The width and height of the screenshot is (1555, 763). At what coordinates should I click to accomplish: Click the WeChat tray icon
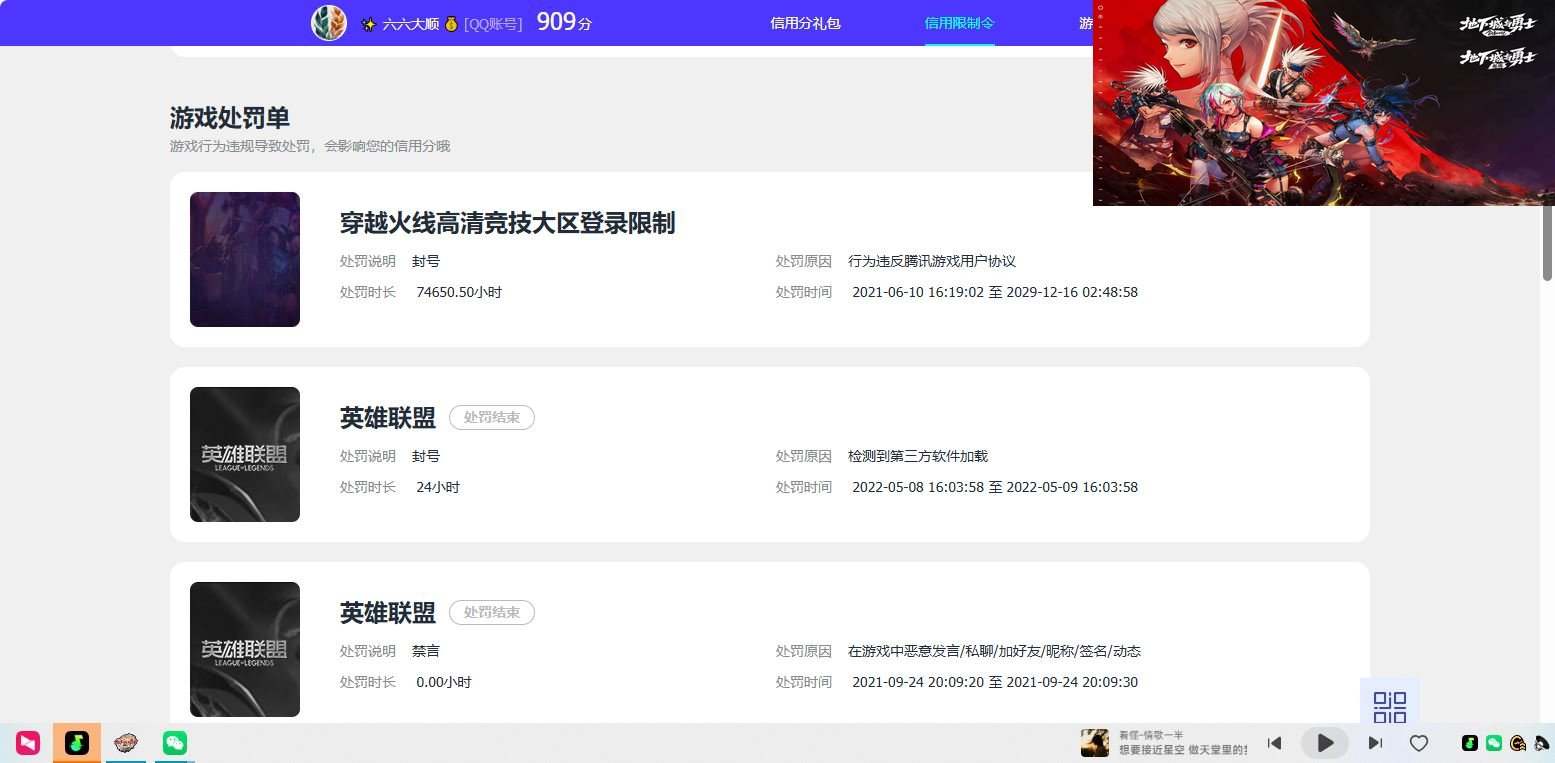pyautogui.click(x=1494, y=743)
